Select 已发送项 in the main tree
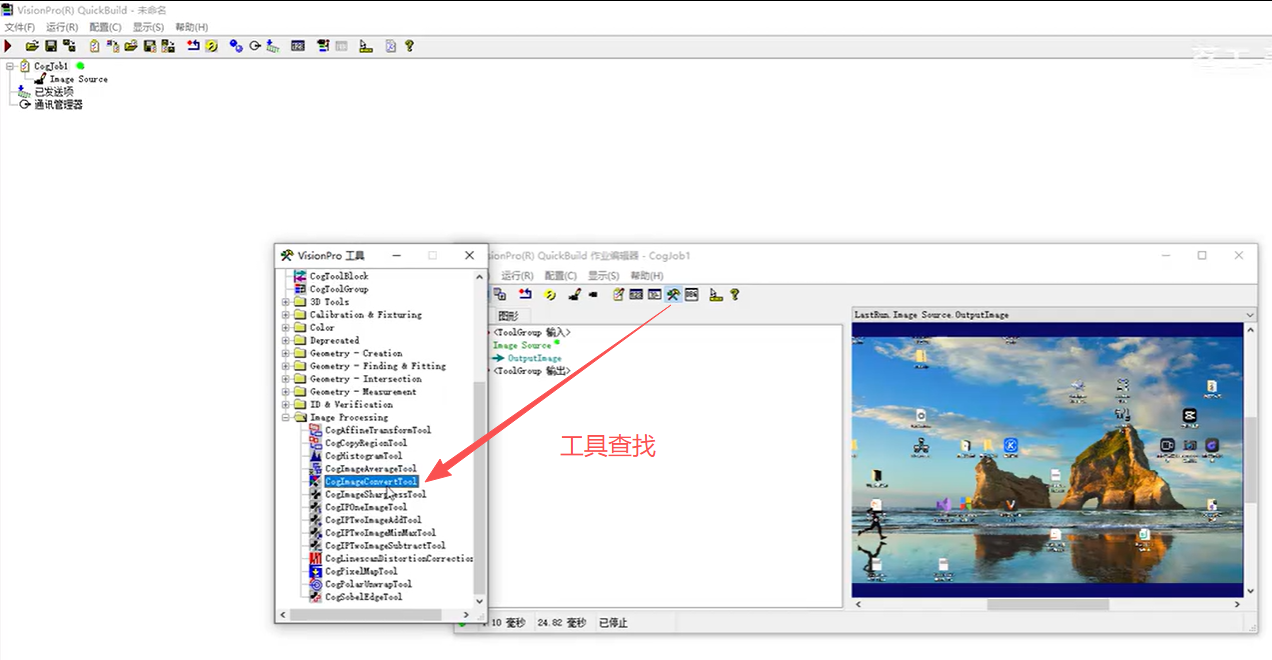 [x=54, y=91]
